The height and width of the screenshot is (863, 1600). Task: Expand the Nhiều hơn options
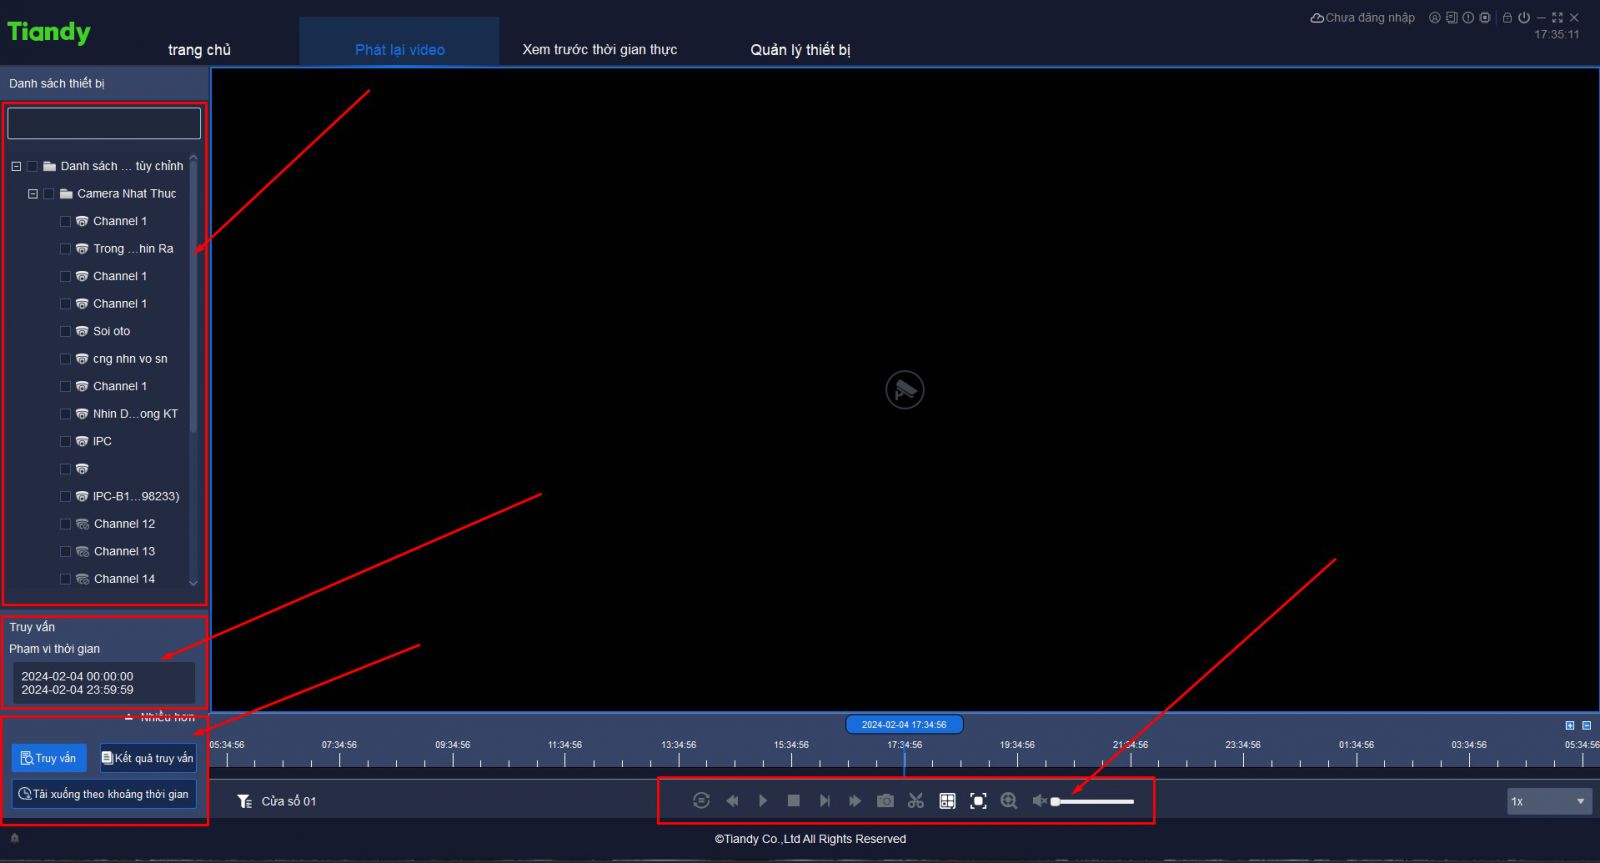[160, 717]
